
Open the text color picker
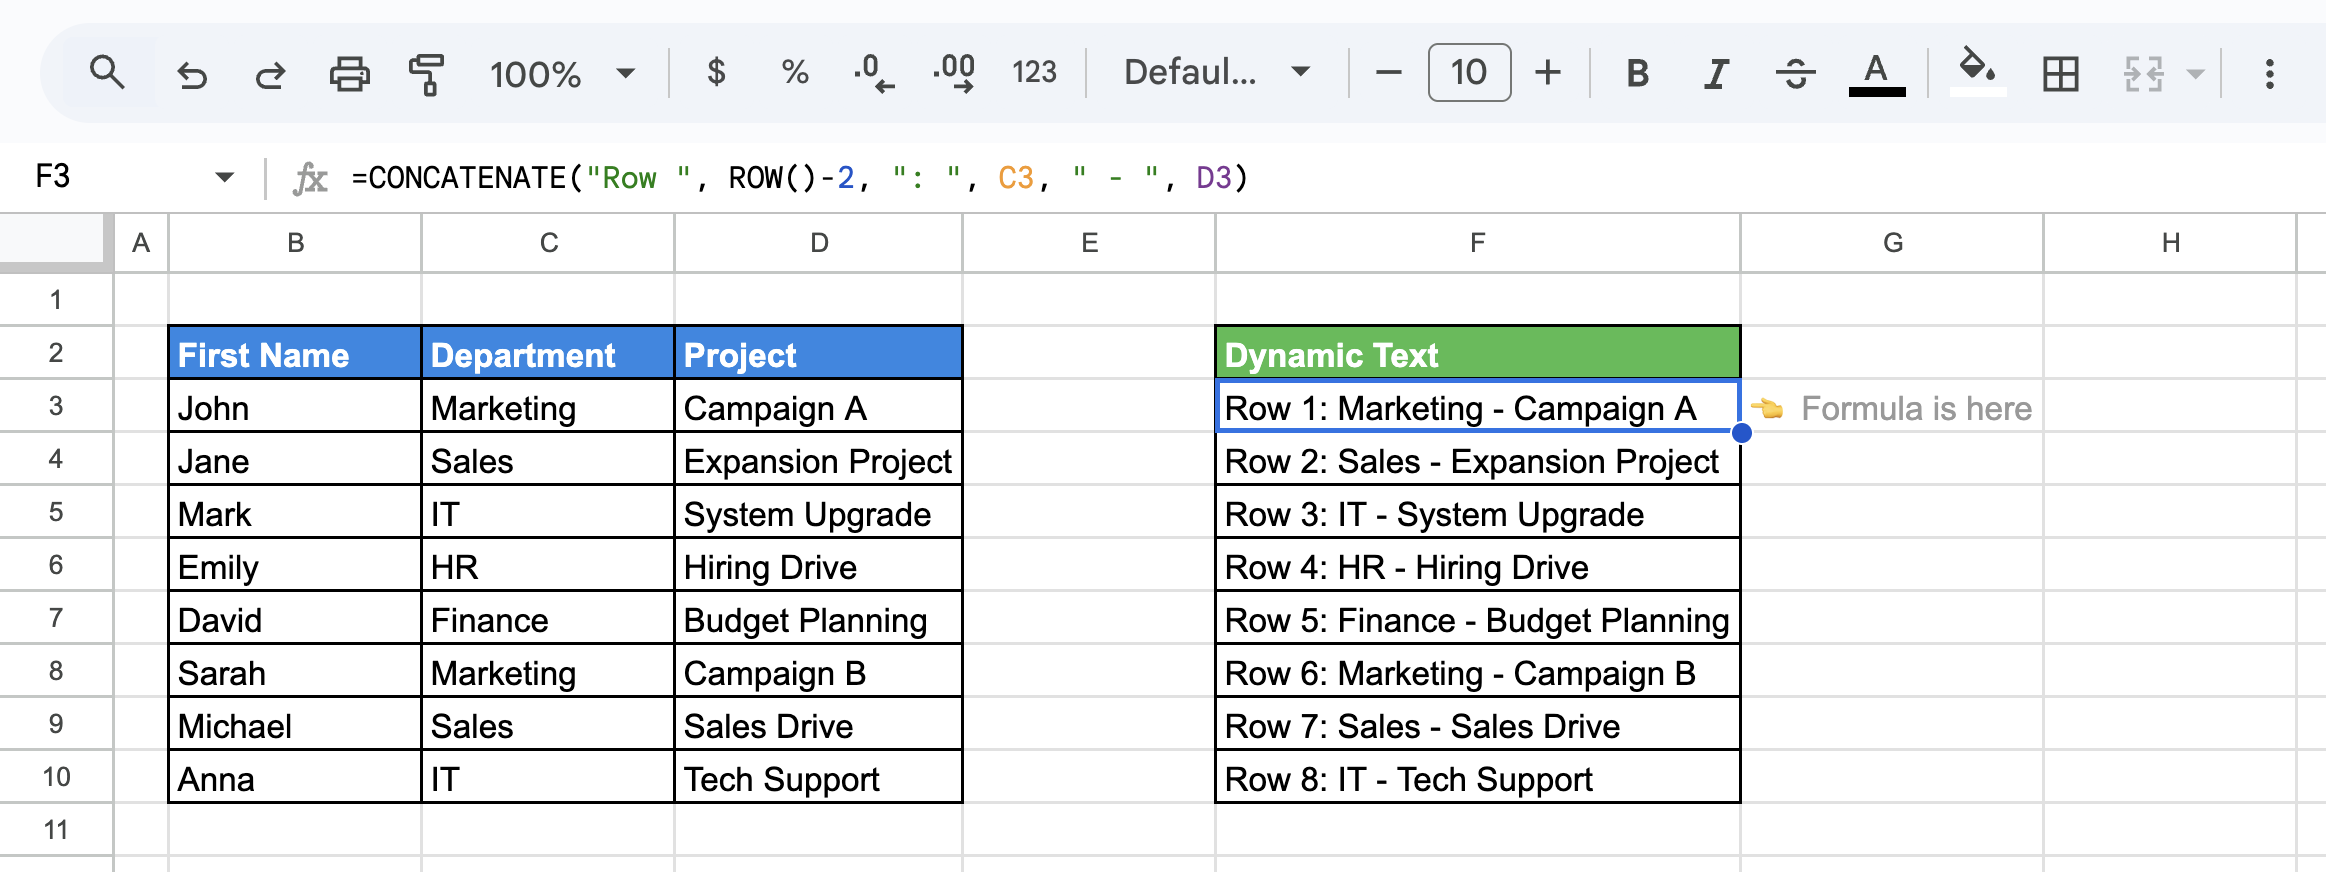coord(1876,73)
